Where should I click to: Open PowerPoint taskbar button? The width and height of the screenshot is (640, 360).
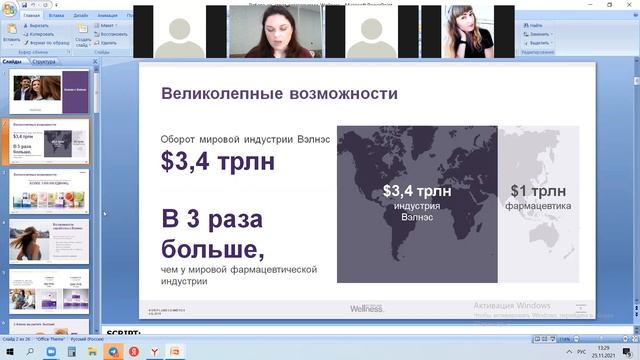click(176, 351)
